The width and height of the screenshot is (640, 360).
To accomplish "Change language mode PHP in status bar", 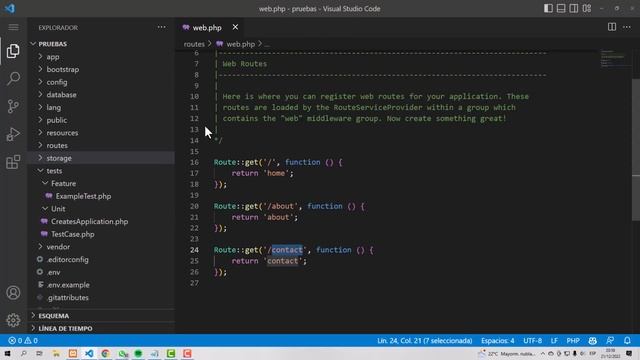I will click(573, 340).
